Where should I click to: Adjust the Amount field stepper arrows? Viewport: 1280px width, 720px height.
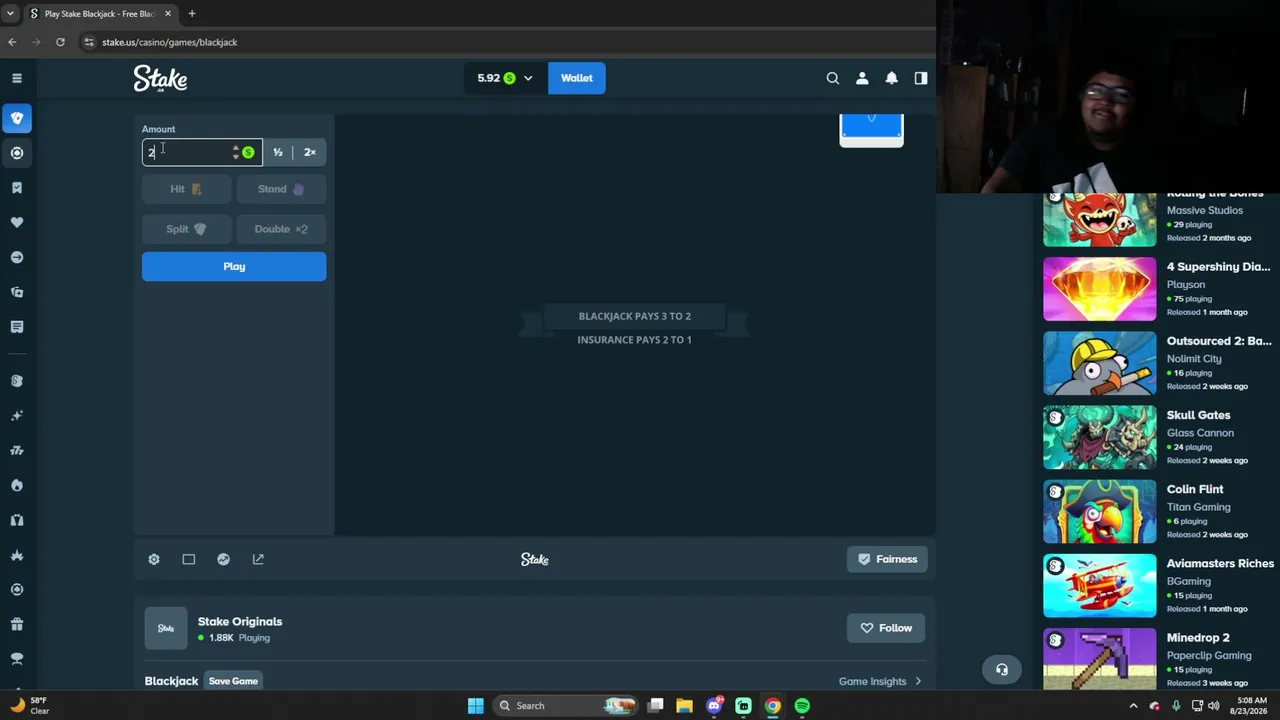click(236, 152)
